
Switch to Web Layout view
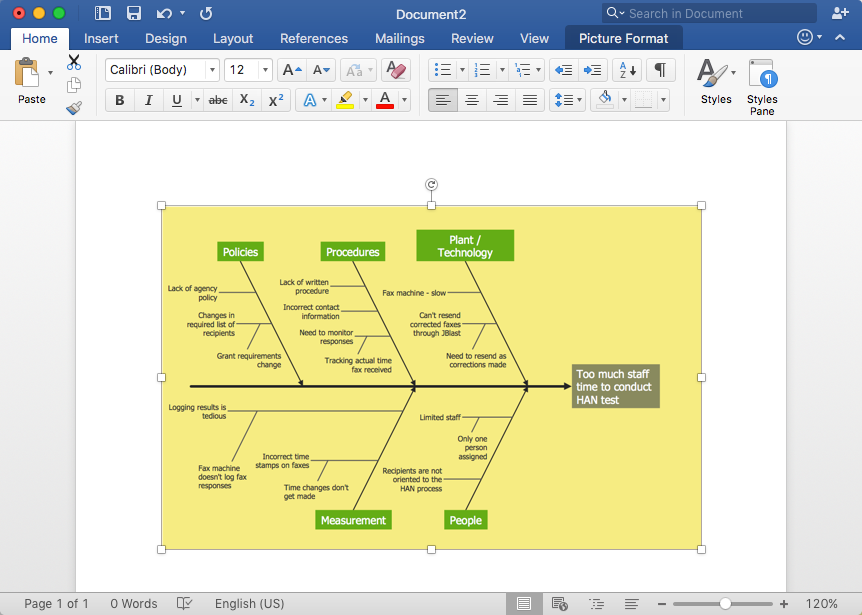pyautogui.click(x=560, y=603)
